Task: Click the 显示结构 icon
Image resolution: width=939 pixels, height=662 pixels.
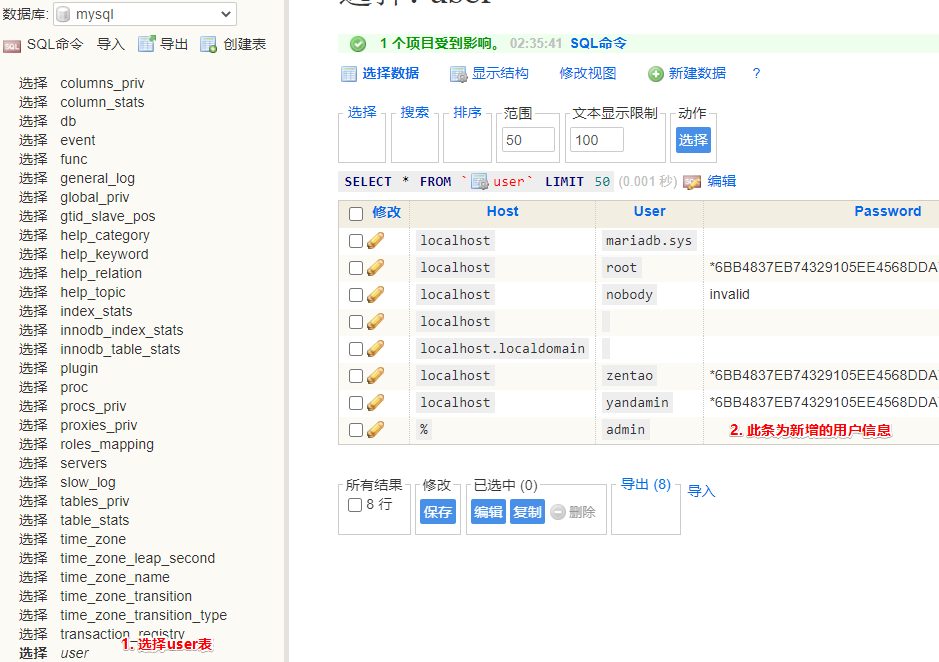Action: pos(458,74)
